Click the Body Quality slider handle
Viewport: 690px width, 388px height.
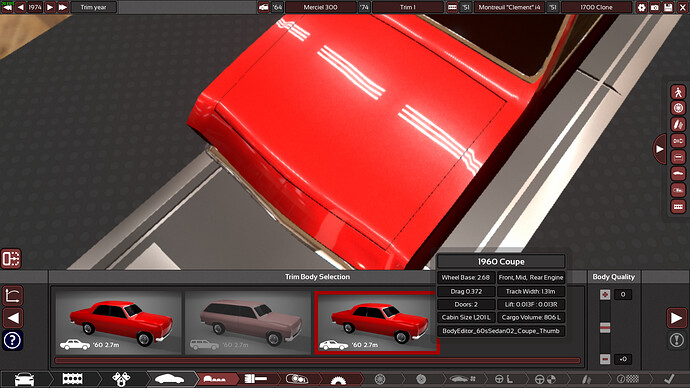click(605, 327)
